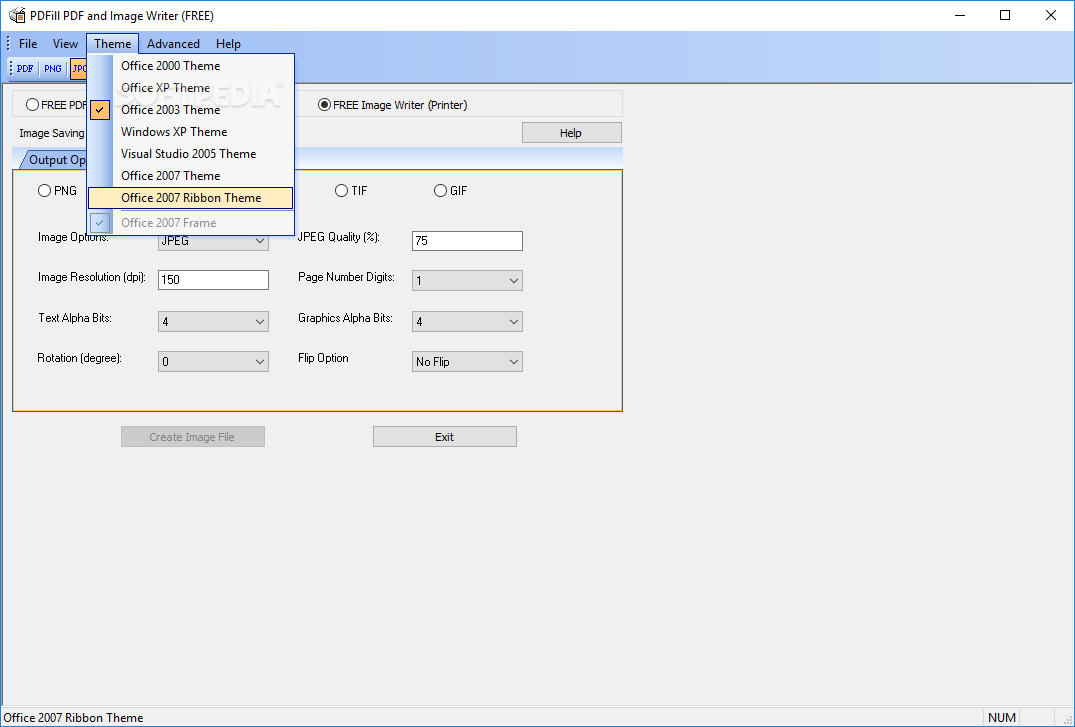This screenshot has width=1075, height=727.
Task: Click the Help button near Image Saving
Action: [571, 133]
